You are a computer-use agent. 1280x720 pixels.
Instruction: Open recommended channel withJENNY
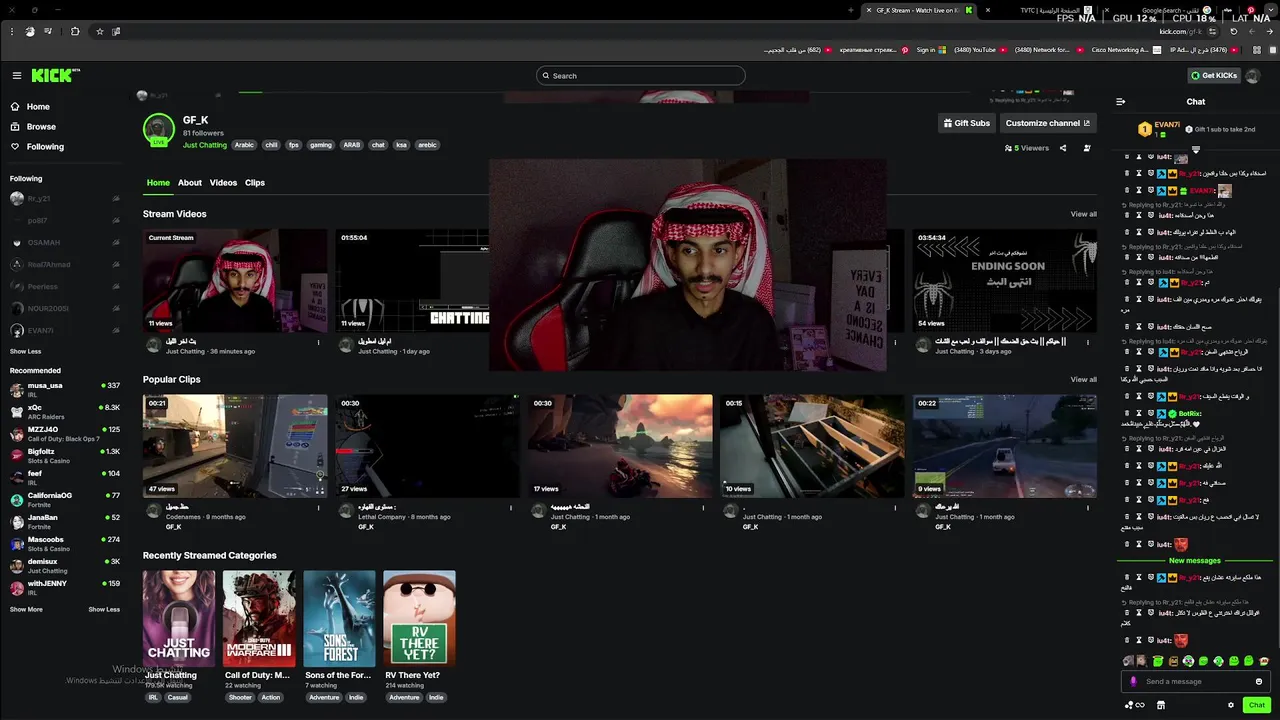[x=65, y=588]
